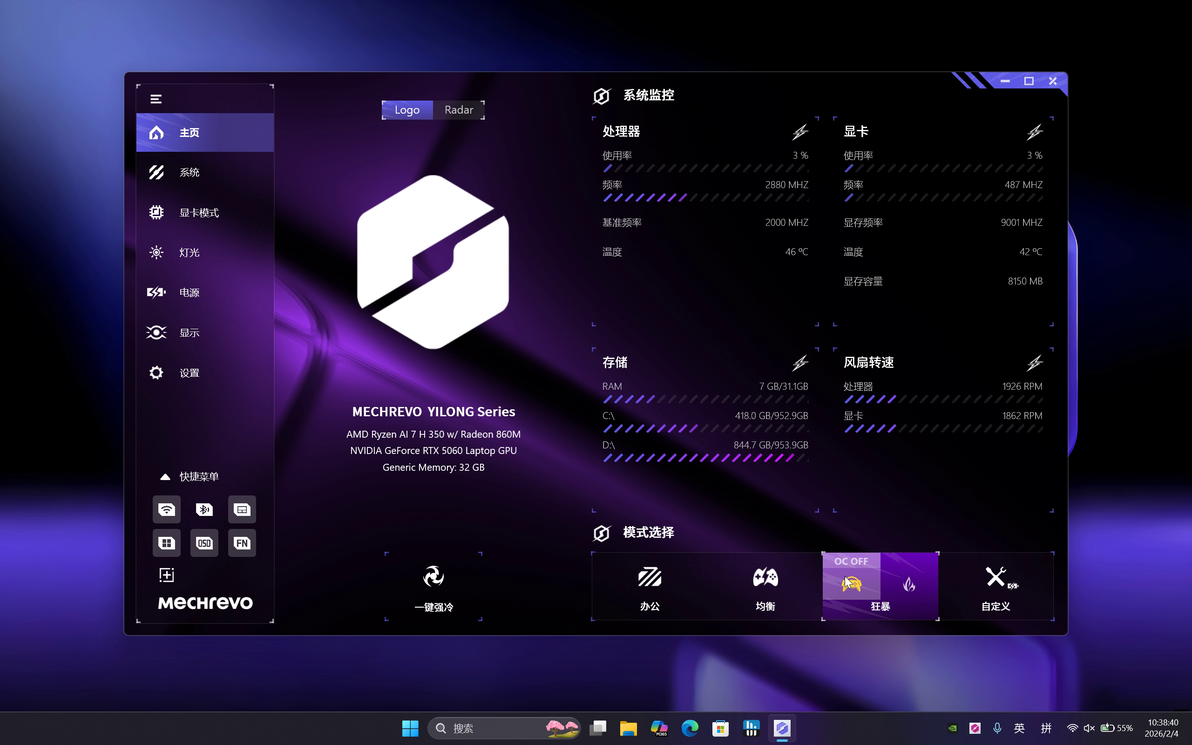
Task: Open the taskbar clock and date
Action: (x=1162, y=728)
